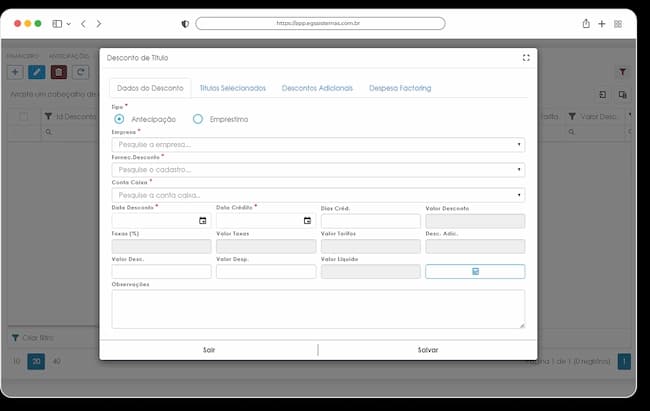Switch to Títulos Selecionados tab
Viewport: 650px width, 411px height.
[x=233, y=88]
